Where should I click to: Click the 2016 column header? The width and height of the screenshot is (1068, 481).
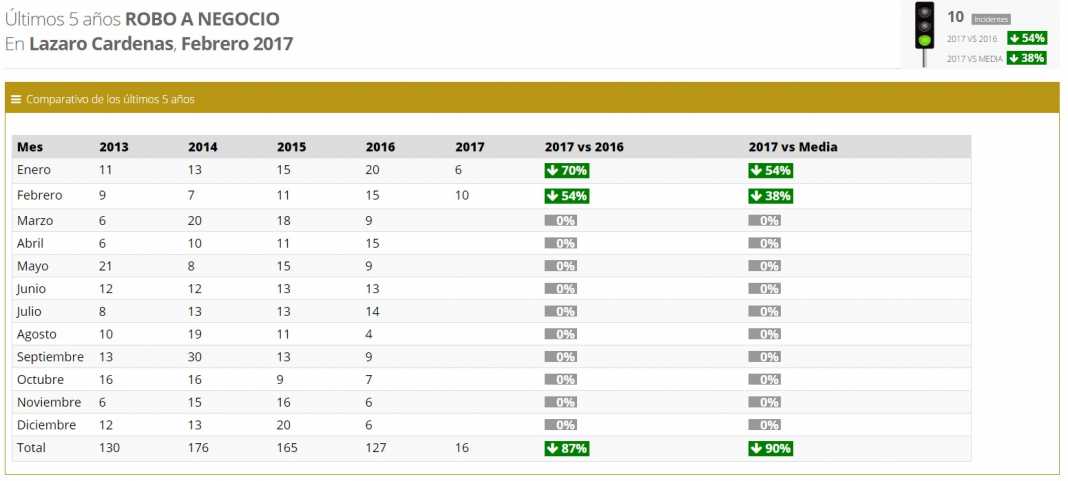380,146
